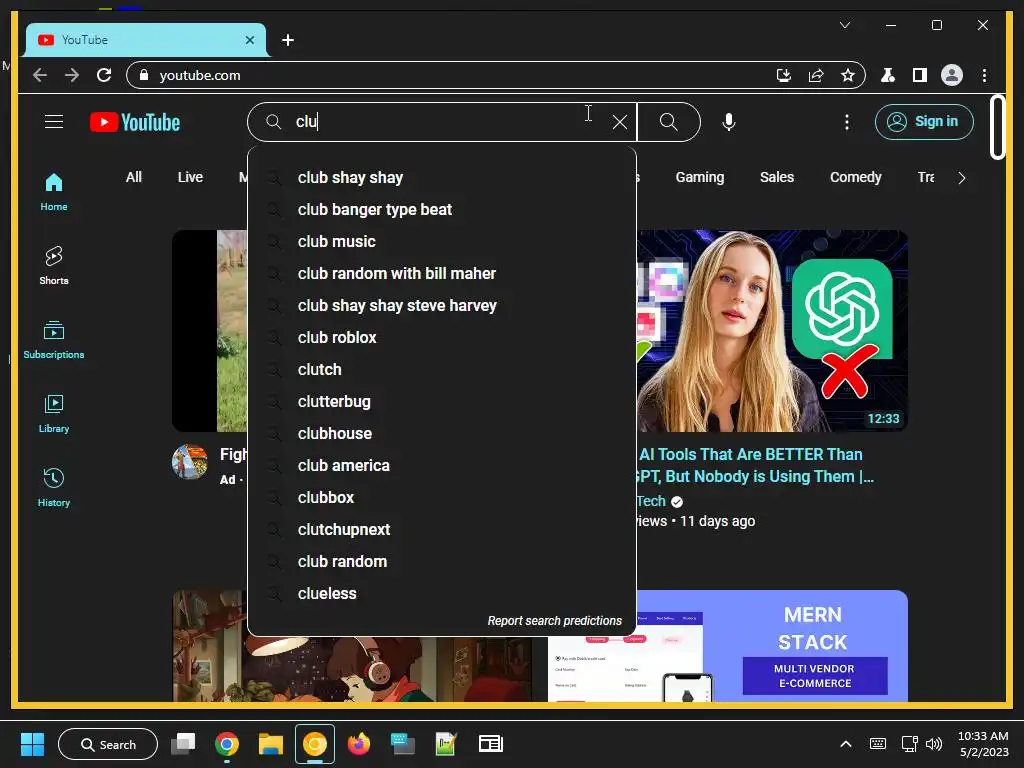Open the AI Tools ChatGPT video thumbnail

point(772,330)
